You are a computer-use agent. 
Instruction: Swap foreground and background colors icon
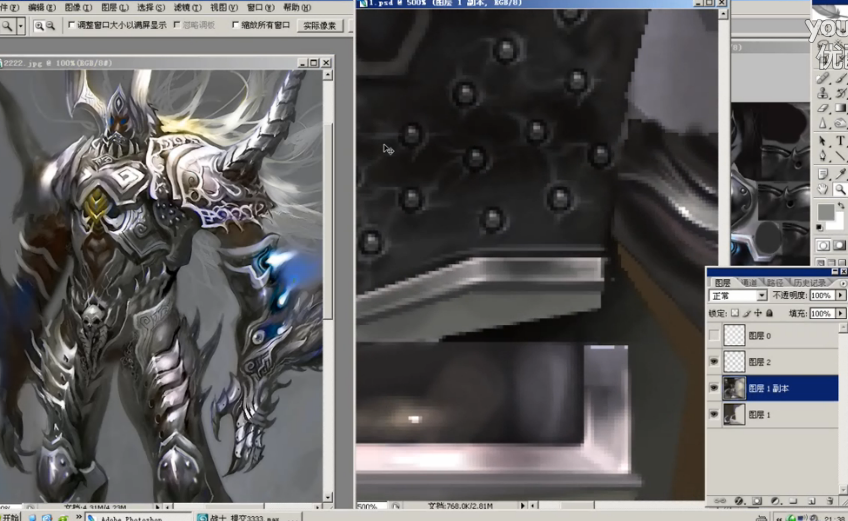point(840,206)
